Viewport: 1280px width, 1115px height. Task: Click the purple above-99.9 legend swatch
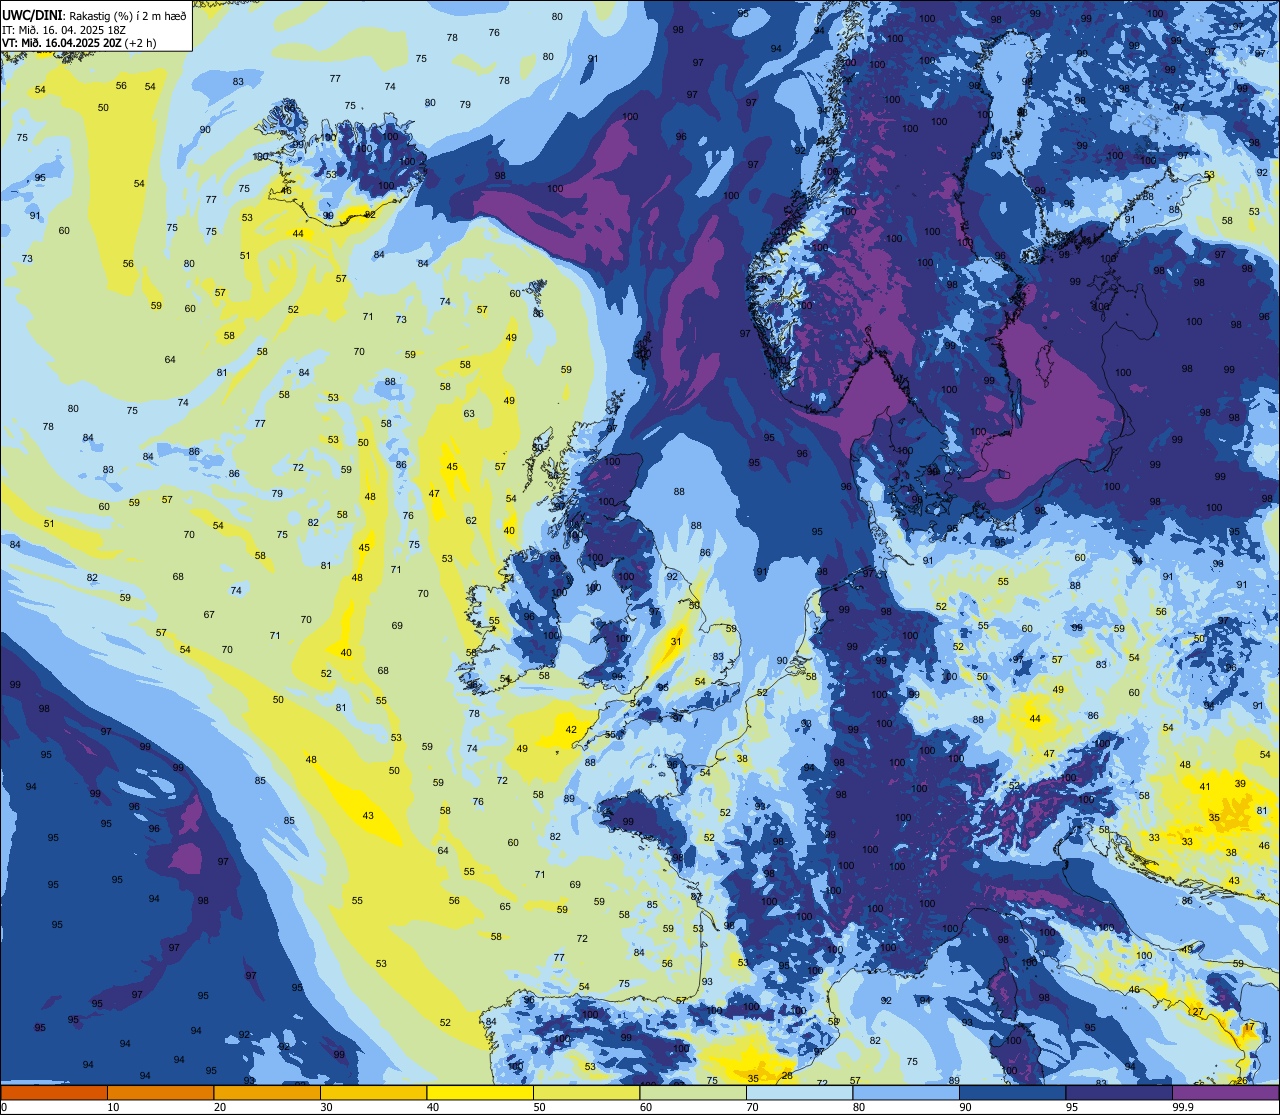tap(1225, 1092)
